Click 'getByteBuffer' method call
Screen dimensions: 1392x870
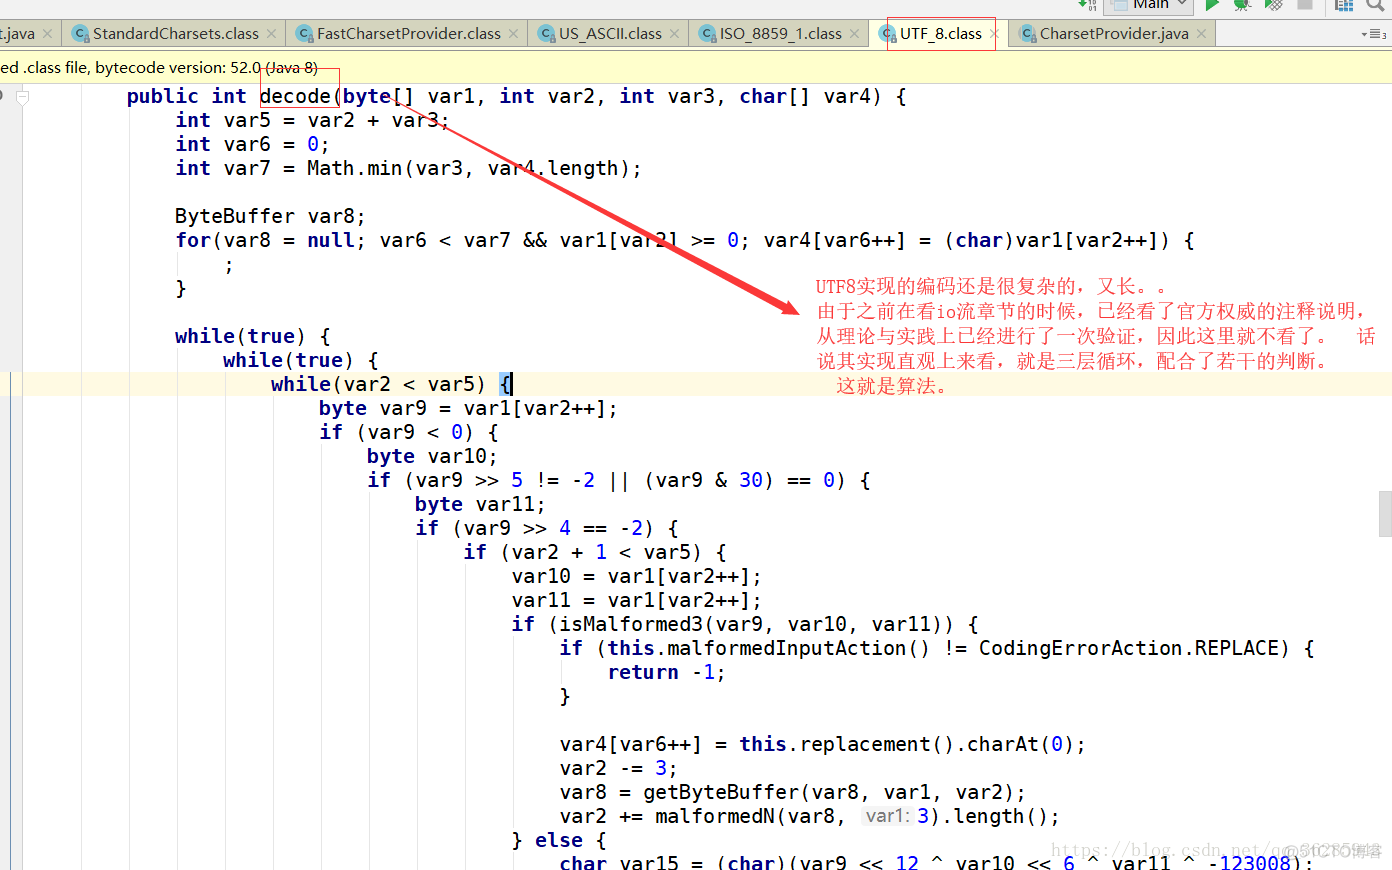(721, 792)
